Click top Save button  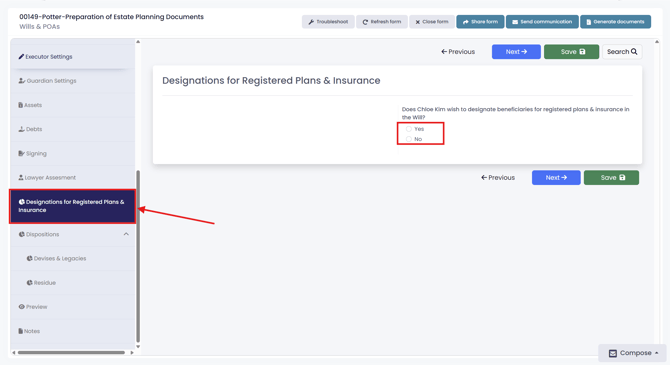tap(571, 52)
